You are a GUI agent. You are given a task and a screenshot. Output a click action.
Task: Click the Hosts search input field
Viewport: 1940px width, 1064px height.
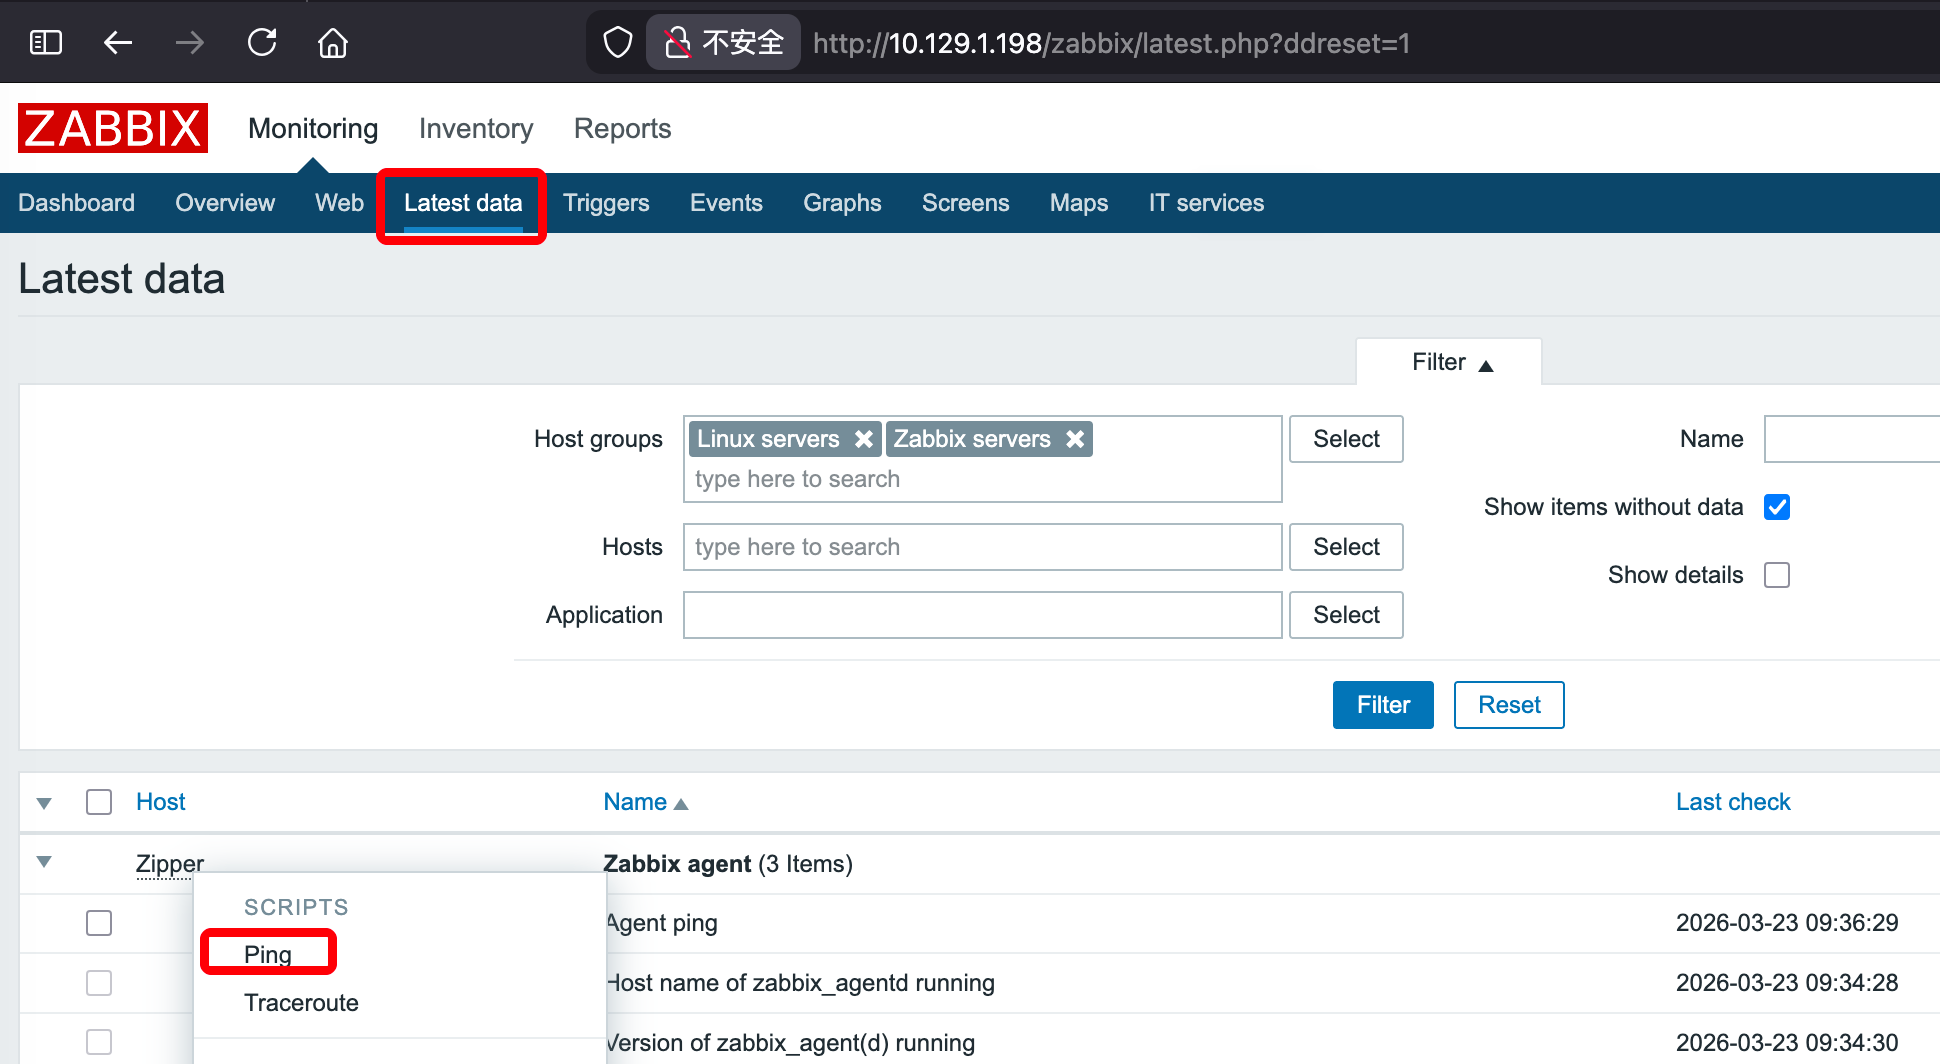[982, 547]
